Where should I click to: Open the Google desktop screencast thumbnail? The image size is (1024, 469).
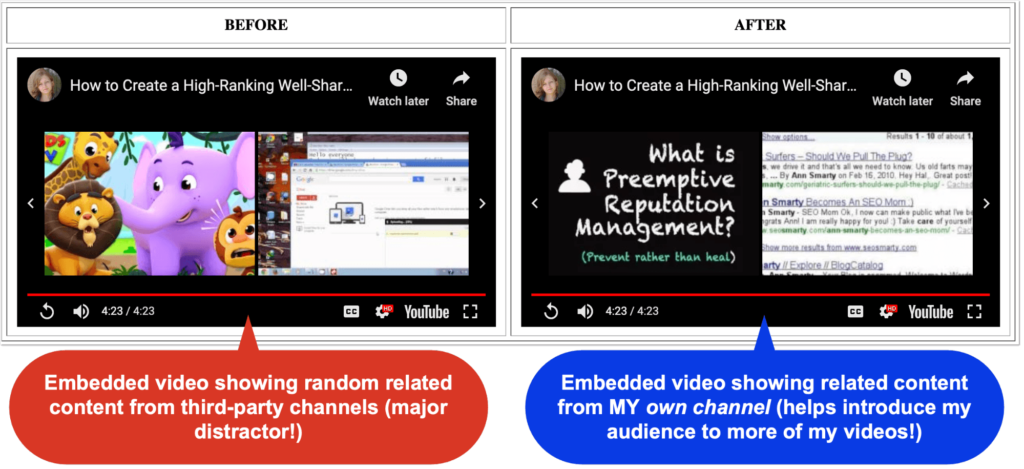coord(363,204)
